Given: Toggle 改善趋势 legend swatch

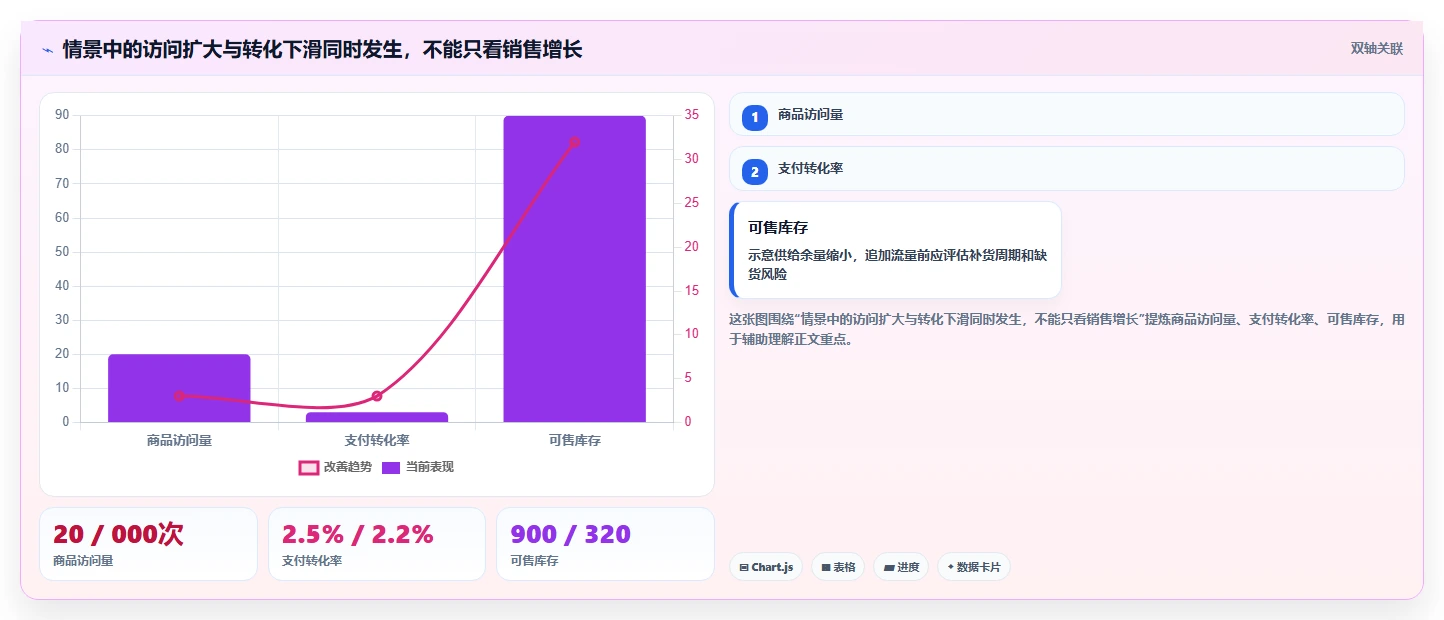Looking at the screenshot, I should (x=308, y=468).
